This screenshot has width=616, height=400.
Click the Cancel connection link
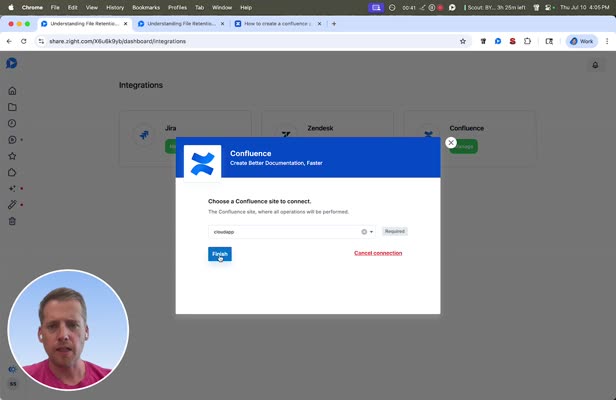(x=378, y=253)
